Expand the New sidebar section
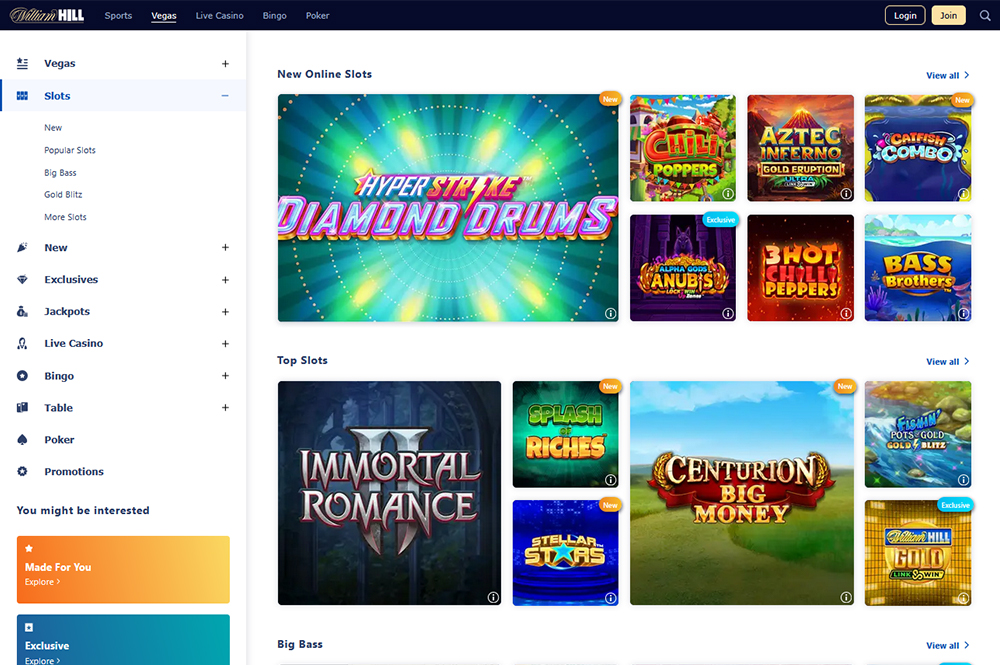The height and width of the screenshot is (665, 1000). [x=225, y=247]
